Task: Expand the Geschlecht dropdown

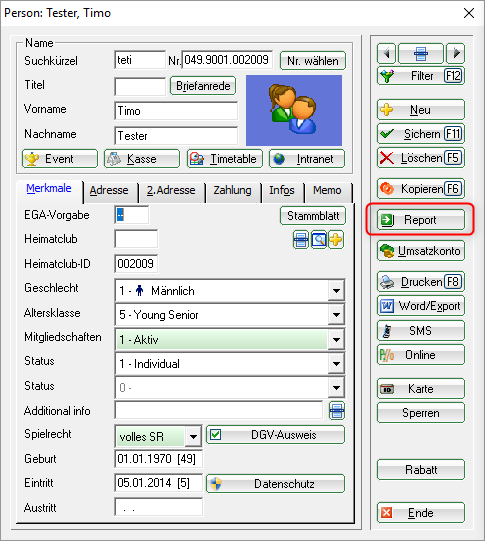Action: coord(336,291)
